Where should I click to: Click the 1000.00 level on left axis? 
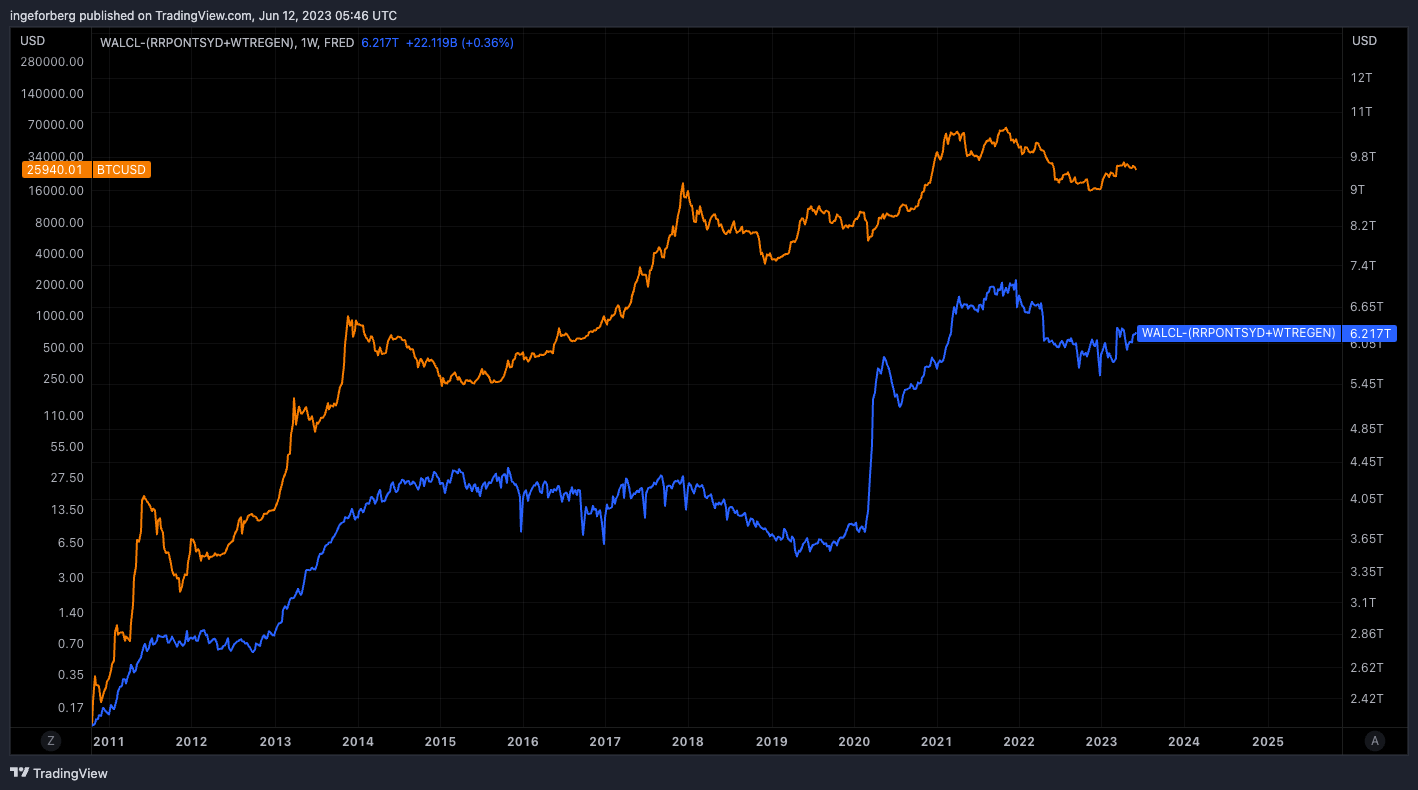coord(59,315)
